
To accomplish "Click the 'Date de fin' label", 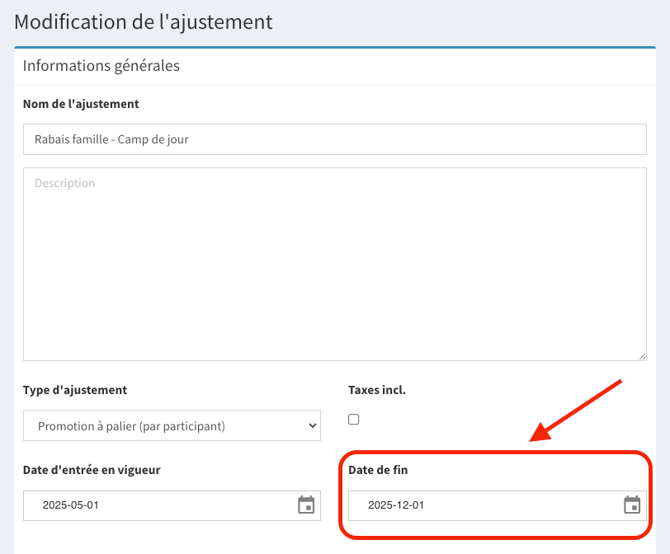I will pos(378,469).
